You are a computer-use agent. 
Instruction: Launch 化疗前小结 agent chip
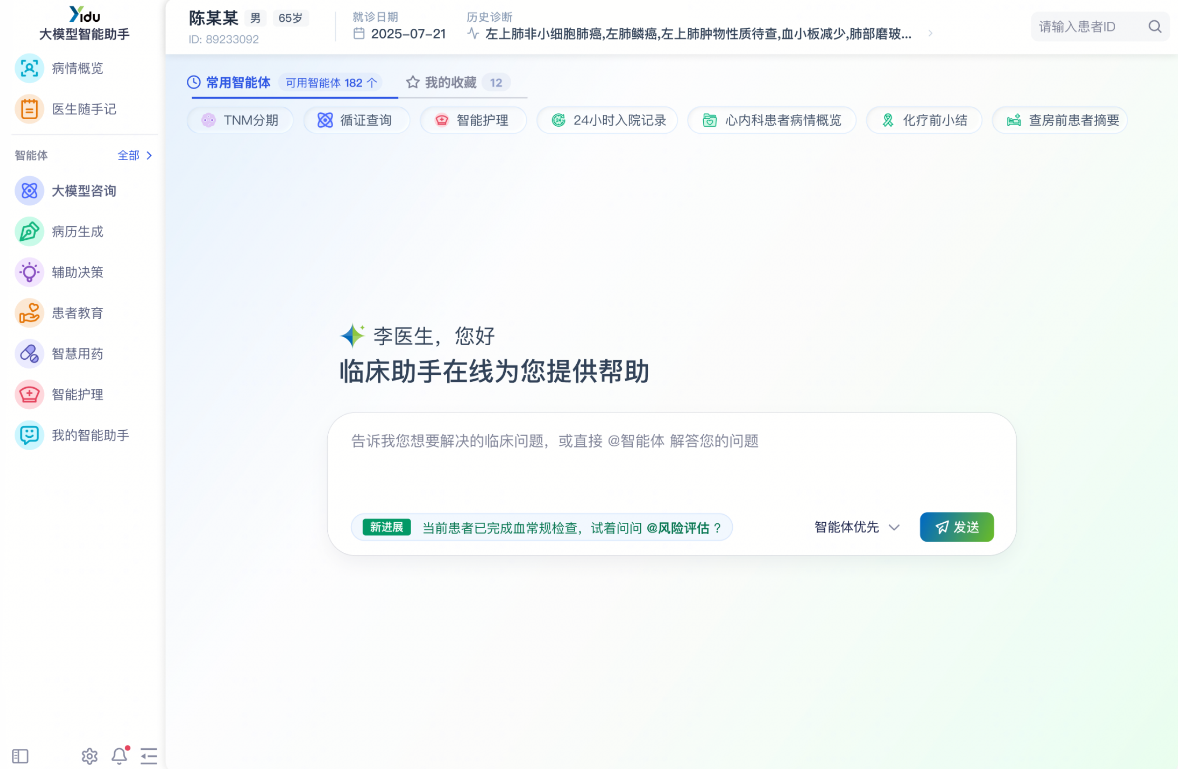[924, 120]
